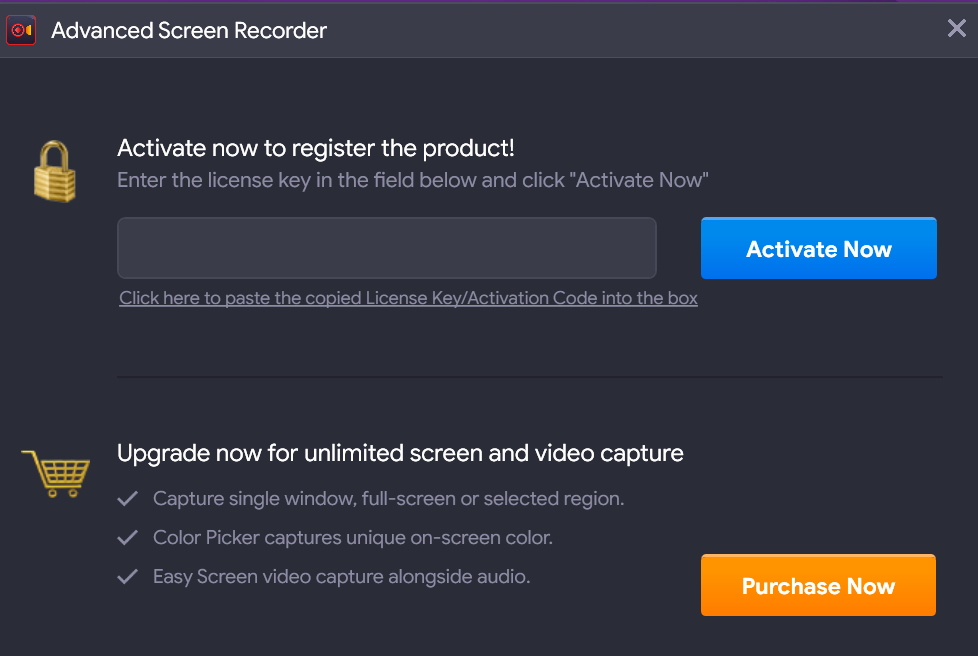
Task: Click checkmark beside Capture single window feature
Action: point(128,498)
